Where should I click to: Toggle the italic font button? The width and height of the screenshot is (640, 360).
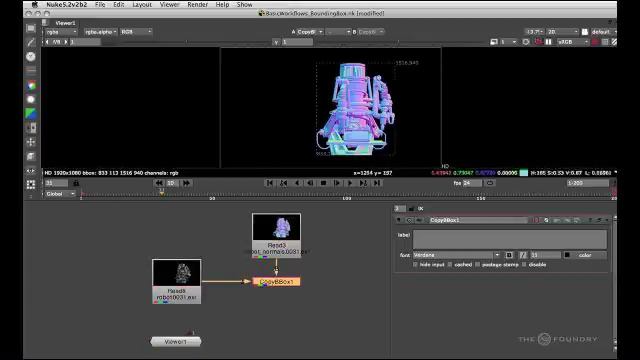(x=523, y=255)
